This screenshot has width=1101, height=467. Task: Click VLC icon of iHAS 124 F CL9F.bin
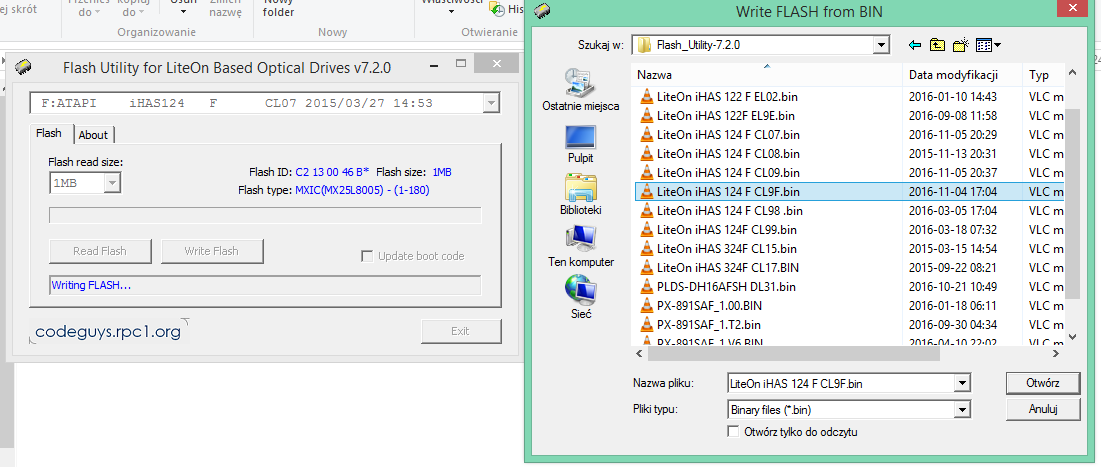[647, 192]
